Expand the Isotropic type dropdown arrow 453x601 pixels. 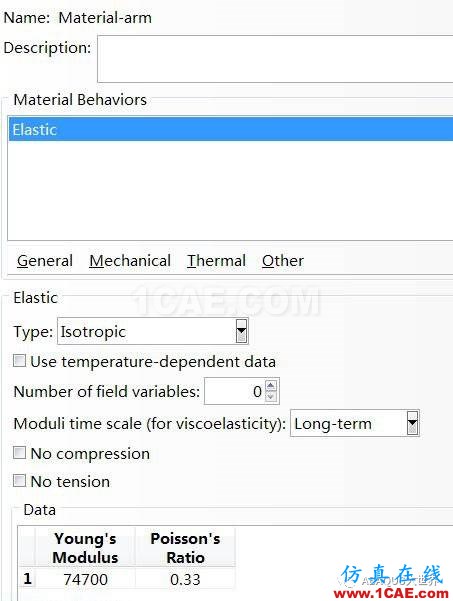pos(241,331)
